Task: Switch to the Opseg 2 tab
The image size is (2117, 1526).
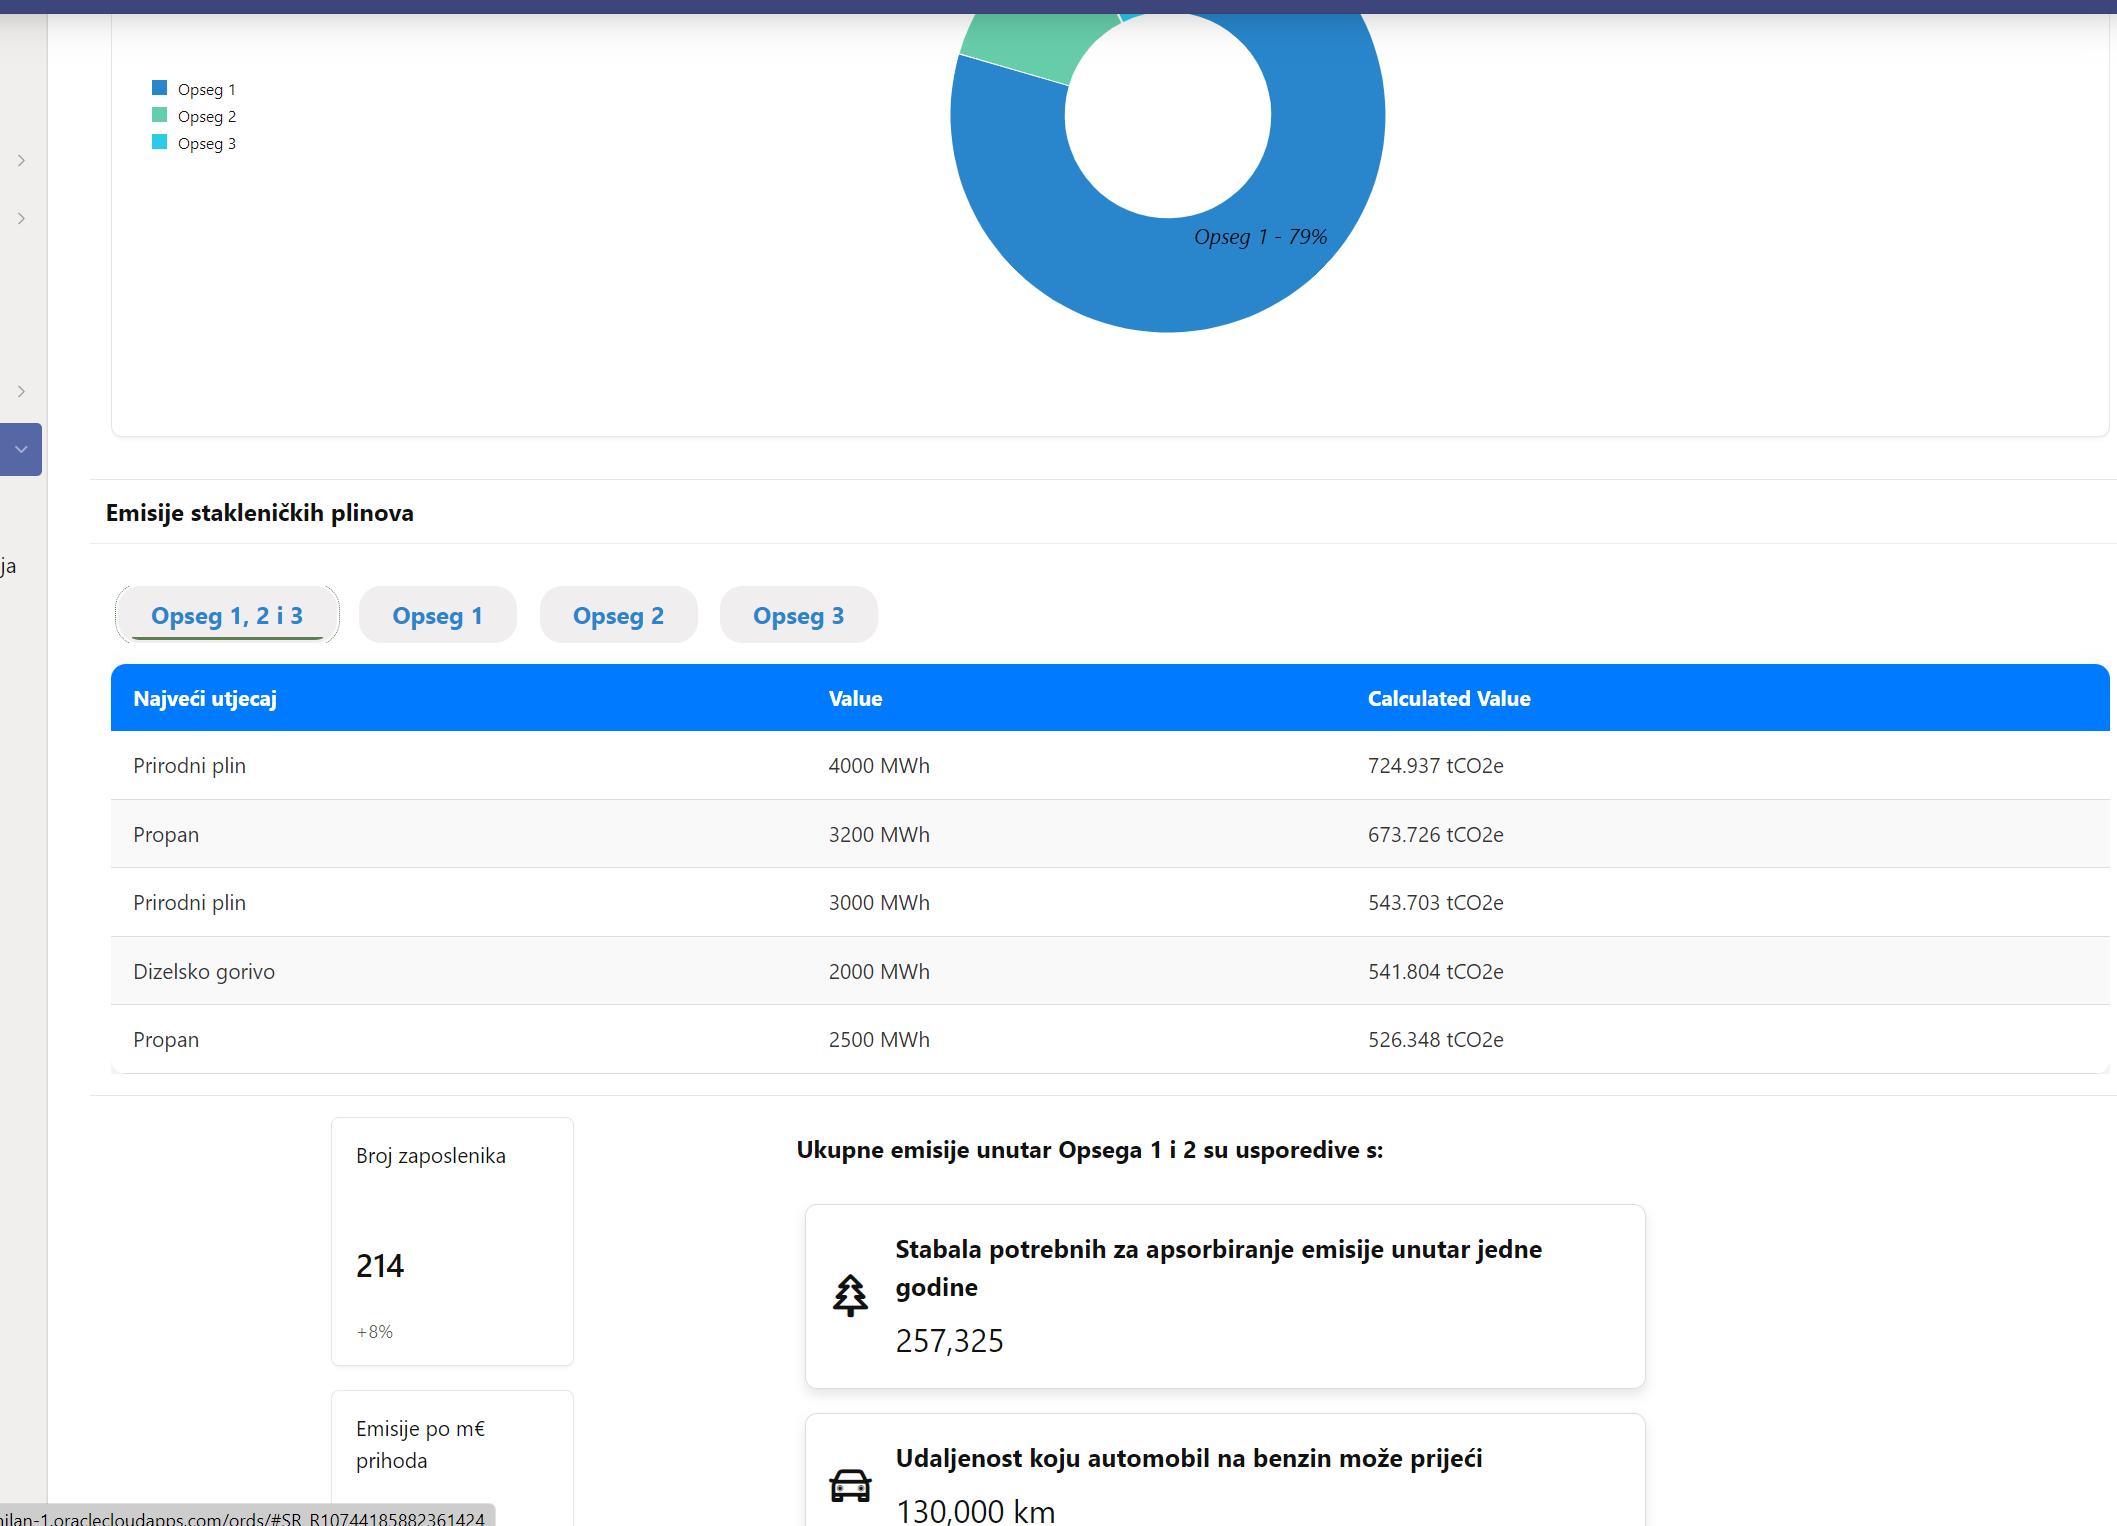Action: [618, 615]
